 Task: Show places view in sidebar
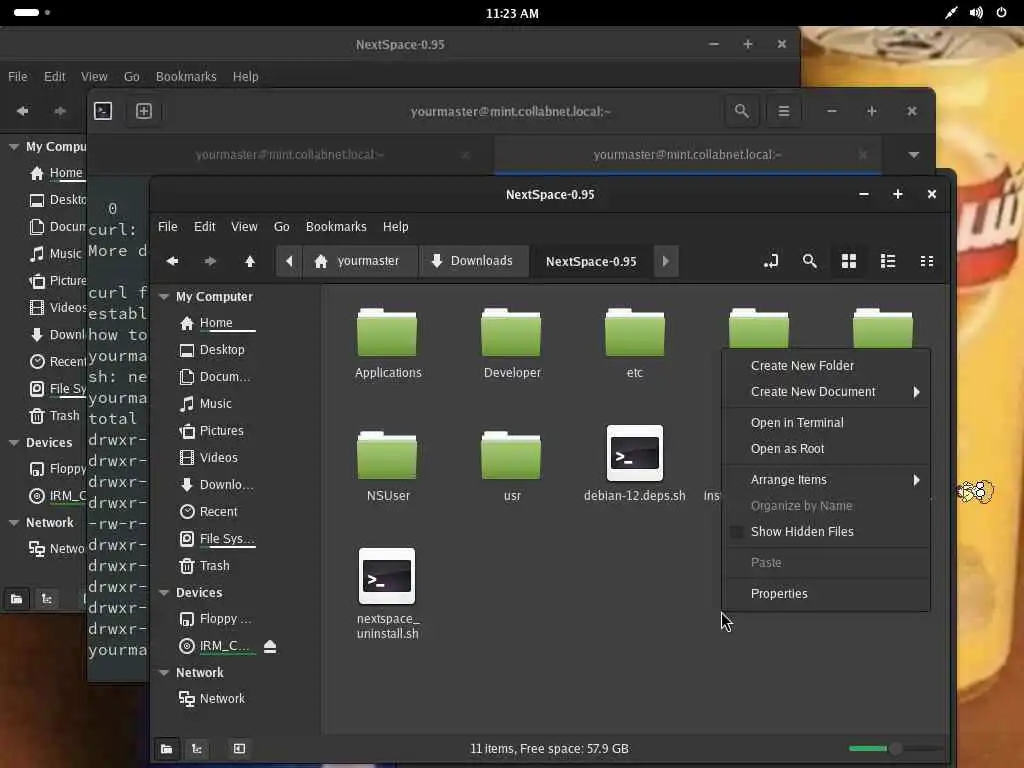166,749
